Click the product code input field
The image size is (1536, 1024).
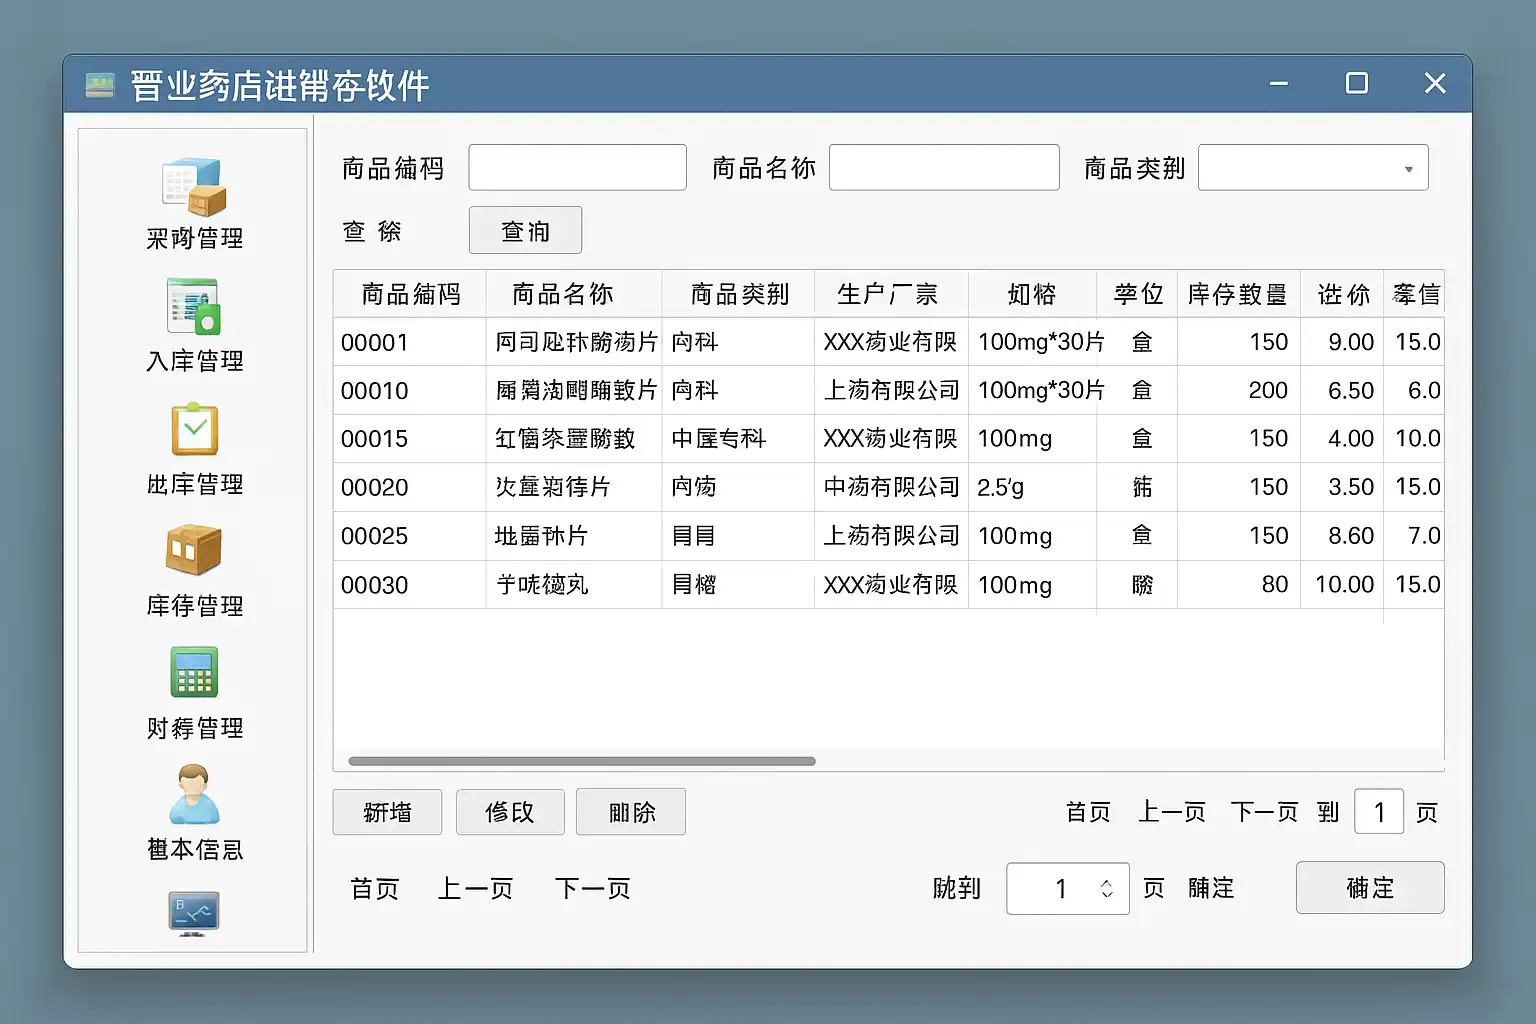[x=577, y=168]
